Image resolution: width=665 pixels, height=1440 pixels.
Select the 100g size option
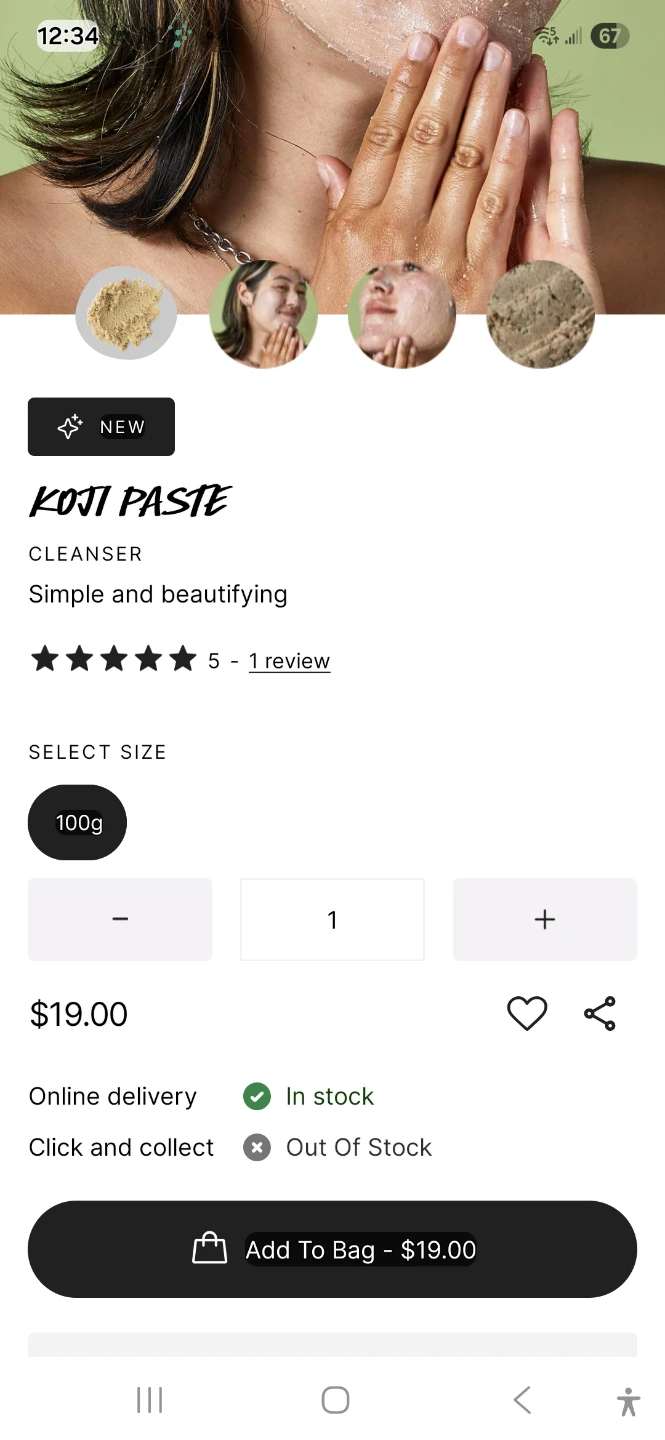[78, 823]
